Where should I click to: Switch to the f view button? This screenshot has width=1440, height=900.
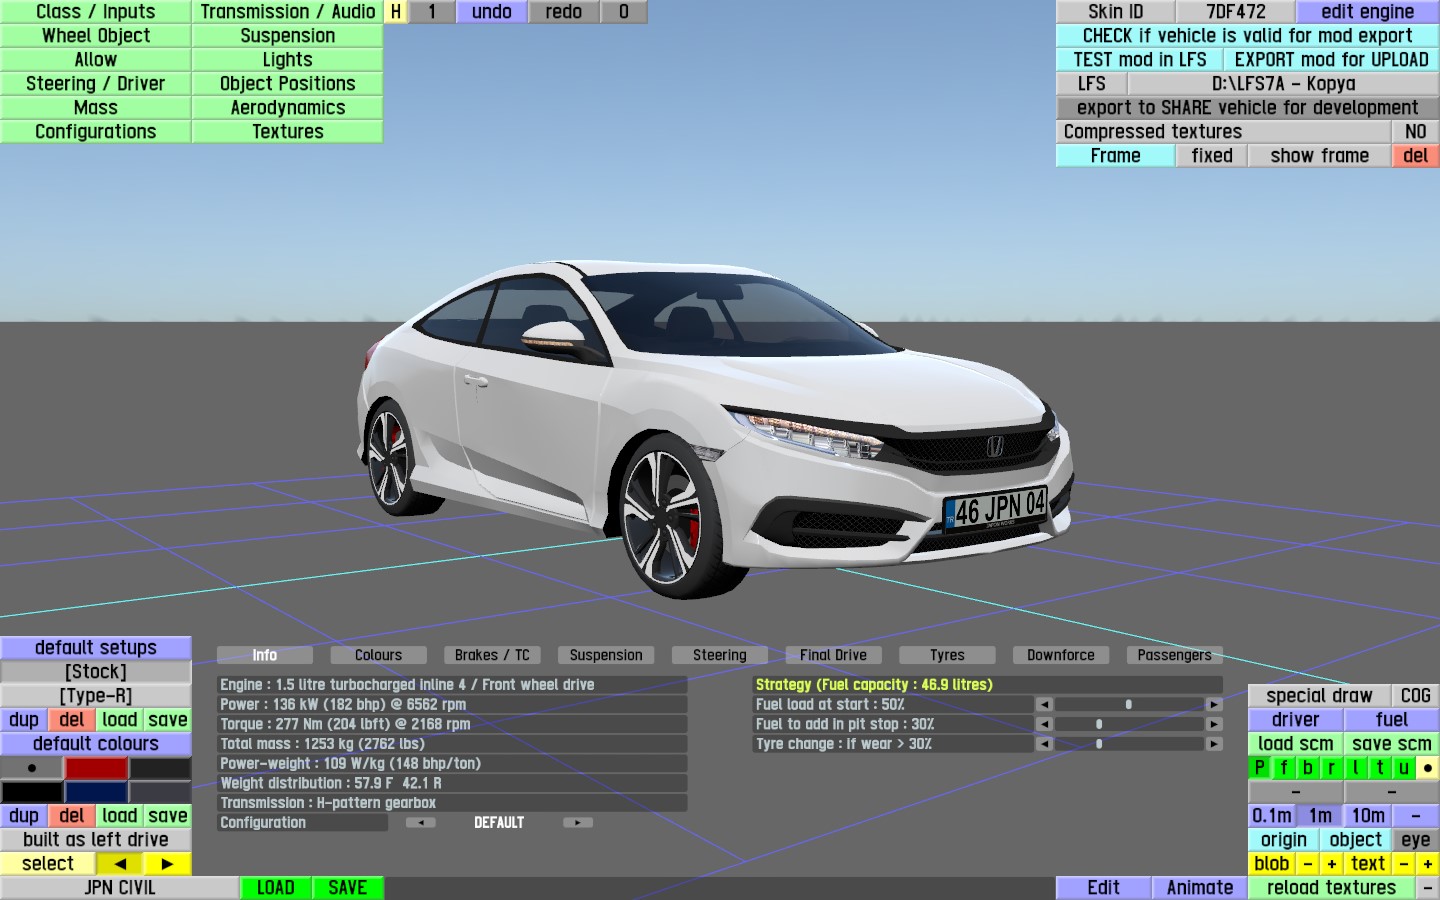1283,768
